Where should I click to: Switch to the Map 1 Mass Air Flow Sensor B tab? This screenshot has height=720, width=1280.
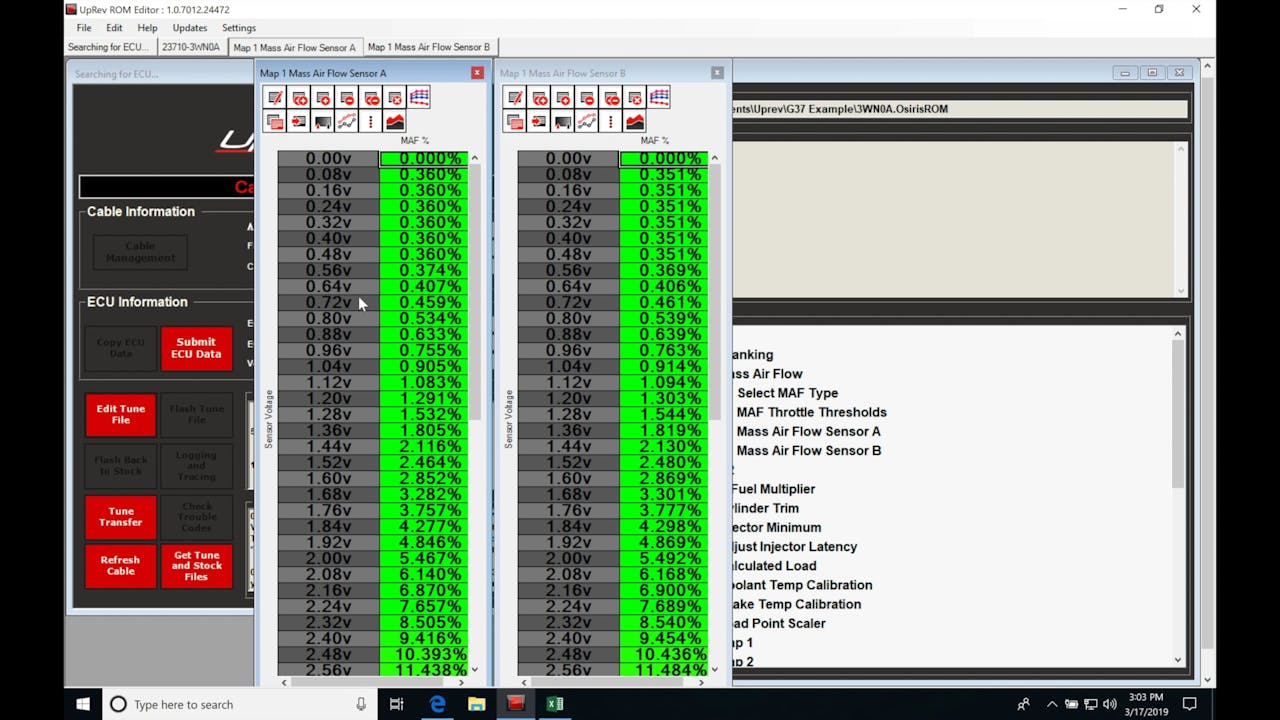pos(430,47)
